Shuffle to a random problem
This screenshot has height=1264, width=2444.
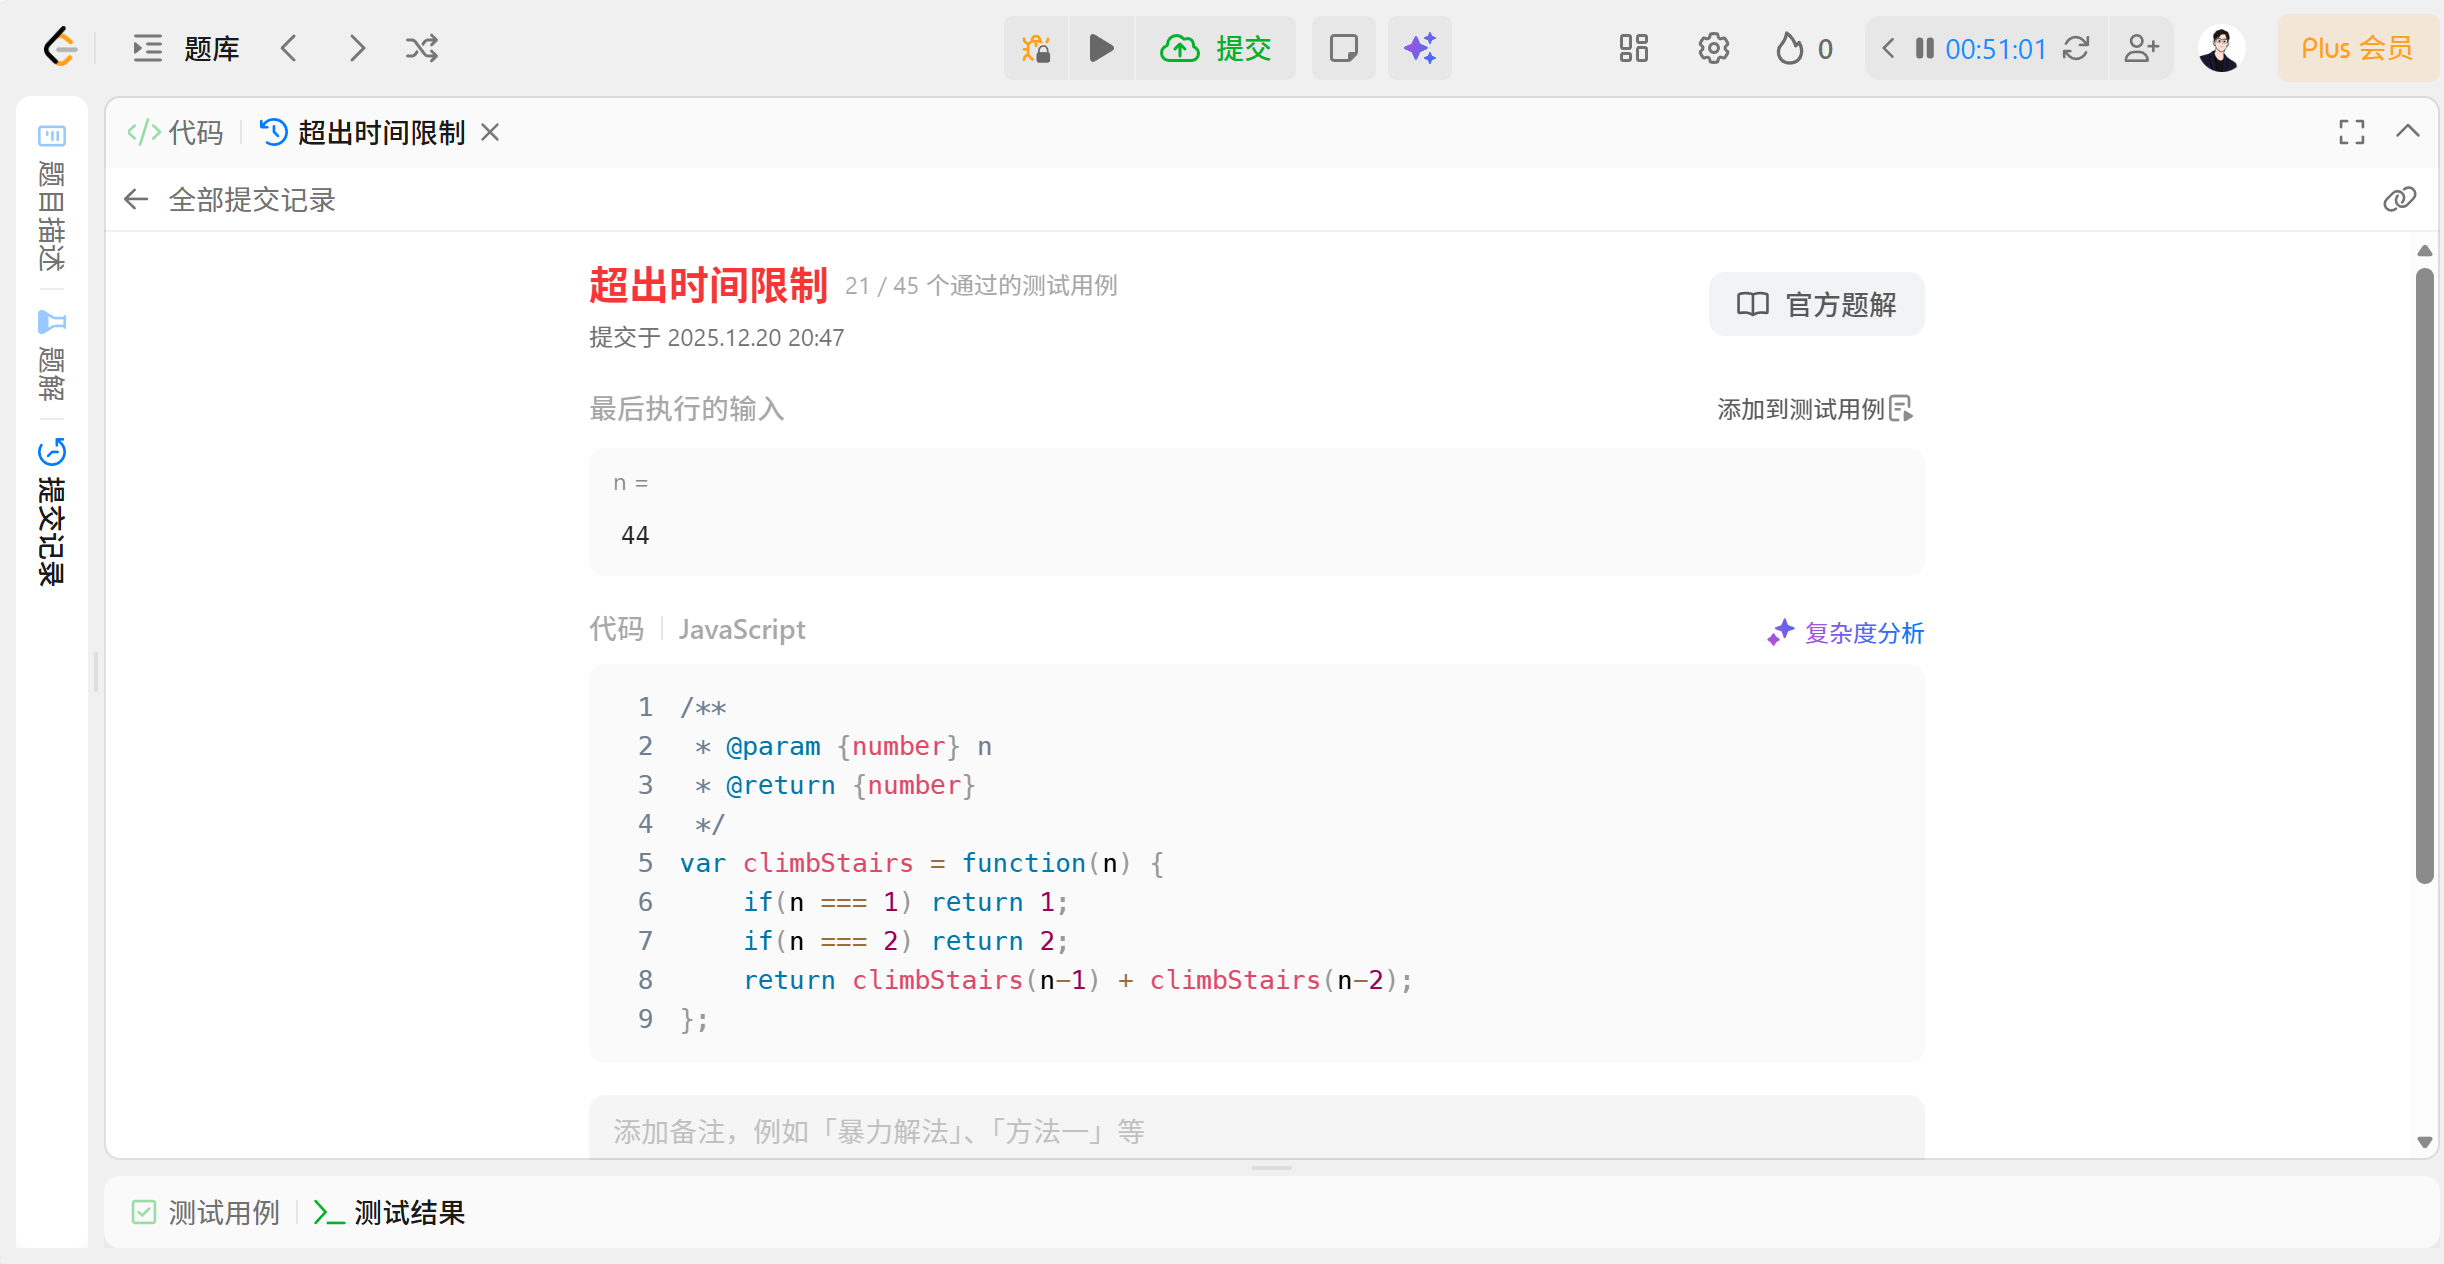point(421,48)
